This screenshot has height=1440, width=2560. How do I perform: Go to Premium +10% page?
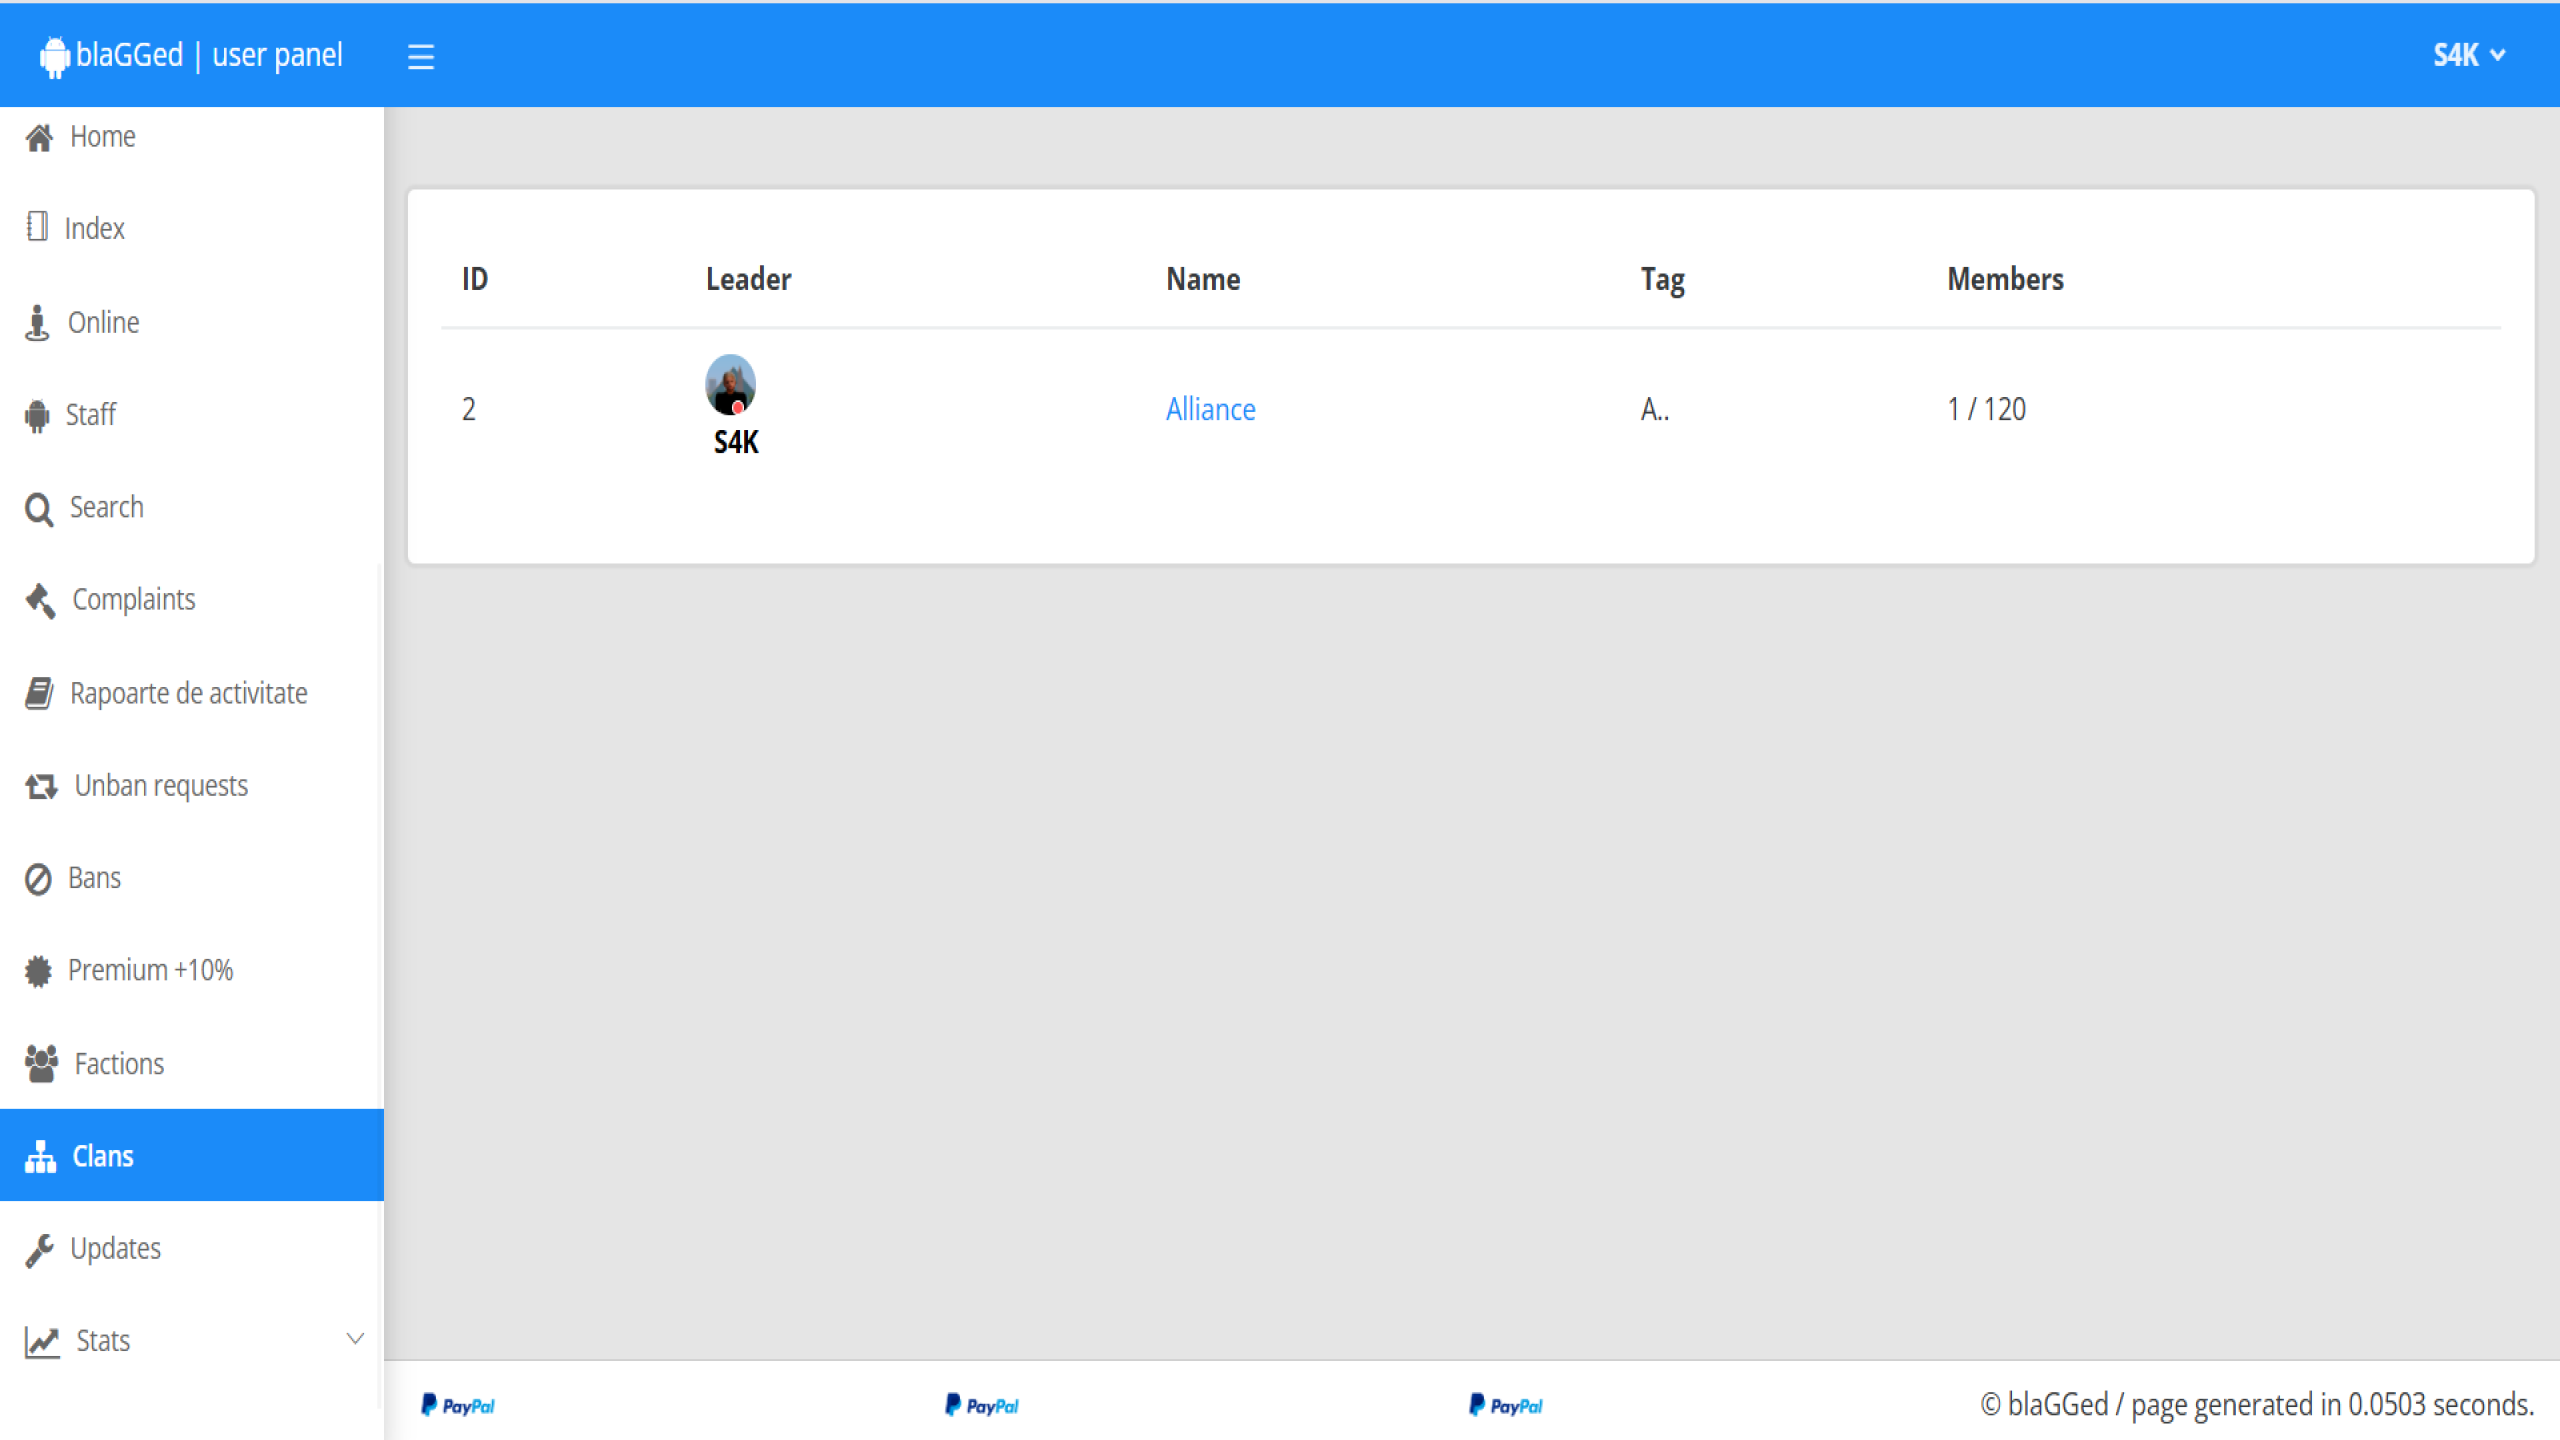tap(150, 970)
